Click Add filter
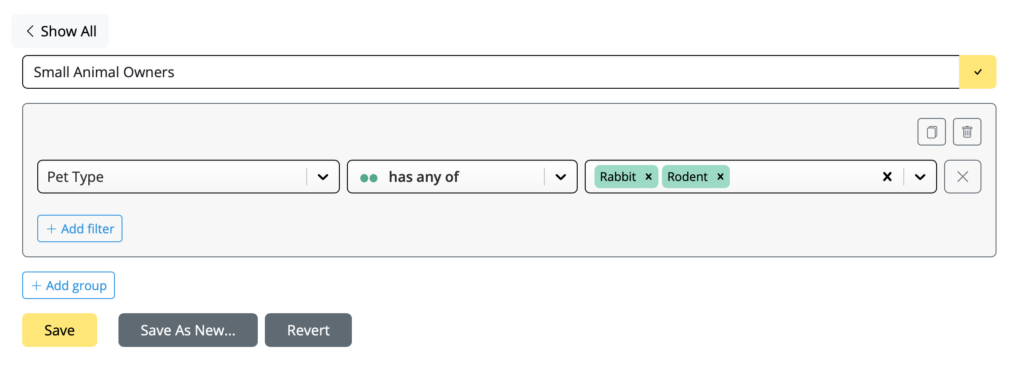Screen dimensions: 1024x370 pyautogui.click(x=80, y=229)
